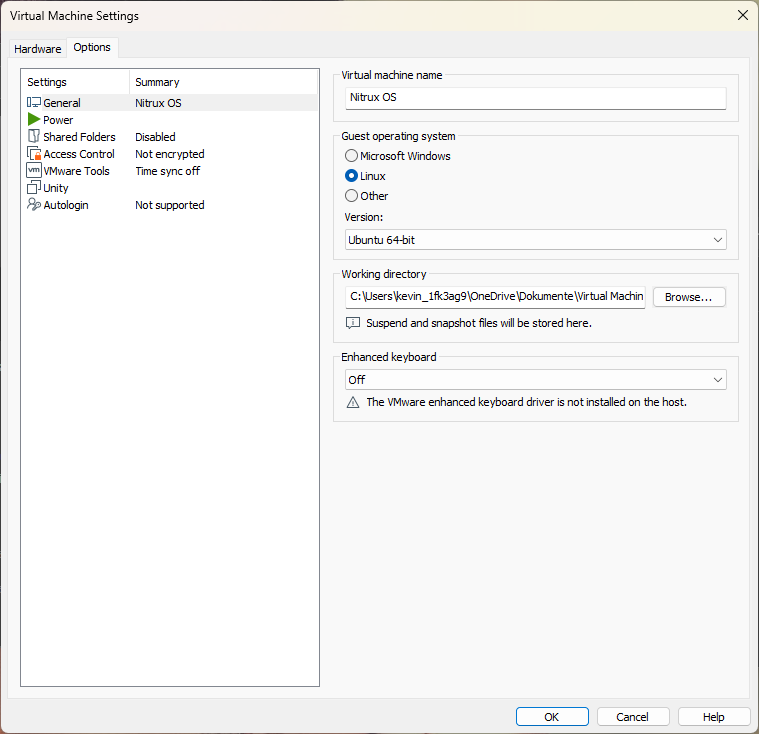This screenshot has width=759, height=734.
Task: Click Browse for working directory
Action: [x=689, y=297]
